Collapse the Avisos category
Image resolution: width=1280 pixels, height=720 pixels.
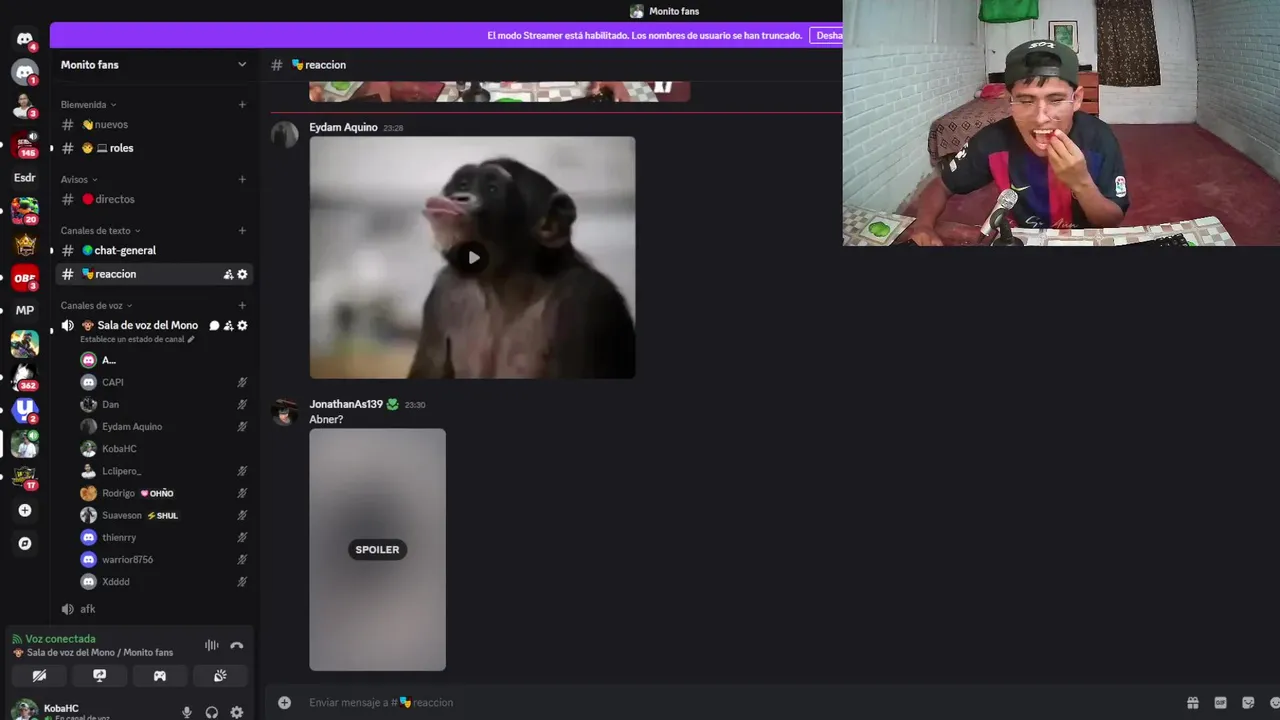point(79,179)
